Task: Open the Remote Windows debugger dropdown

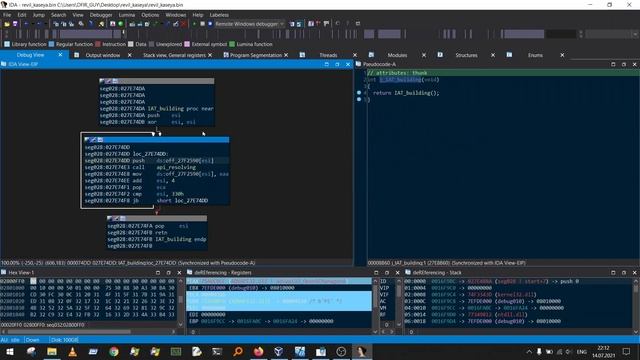Action: tap(282, 24)
